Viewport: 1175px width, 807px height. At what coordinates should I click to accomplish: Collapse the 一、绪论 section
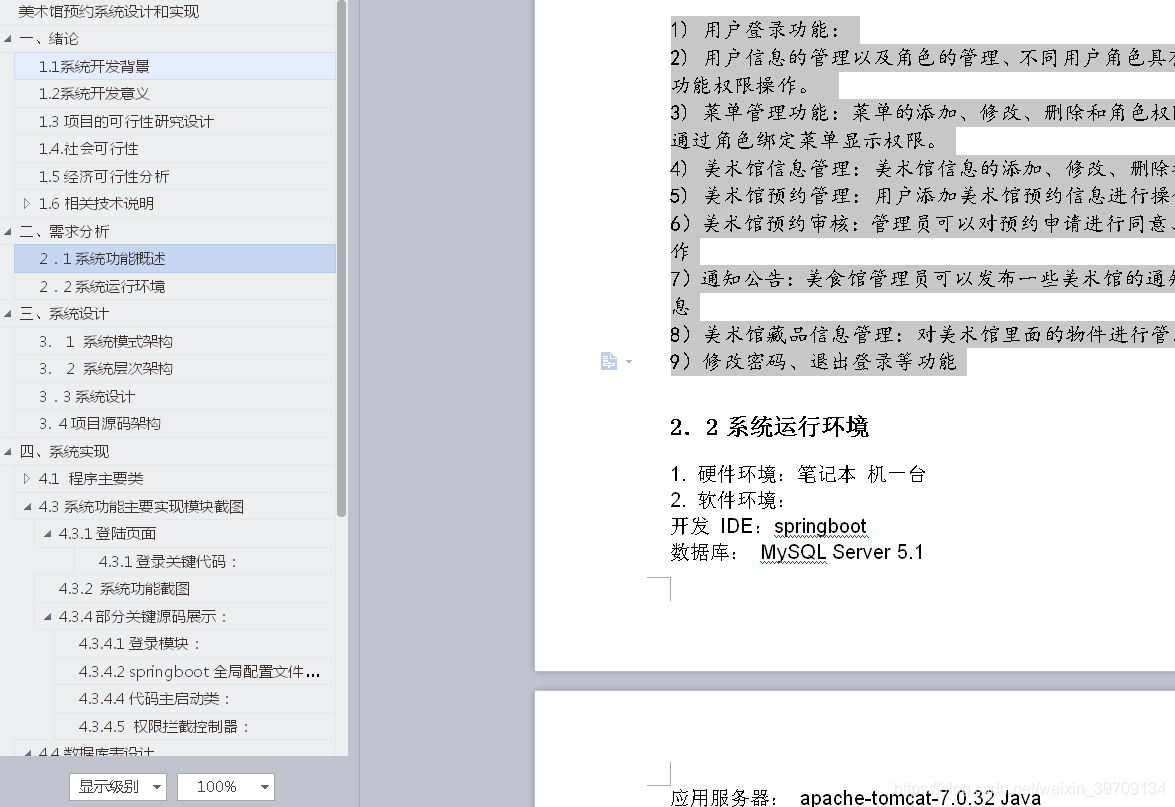coord(7,38)
